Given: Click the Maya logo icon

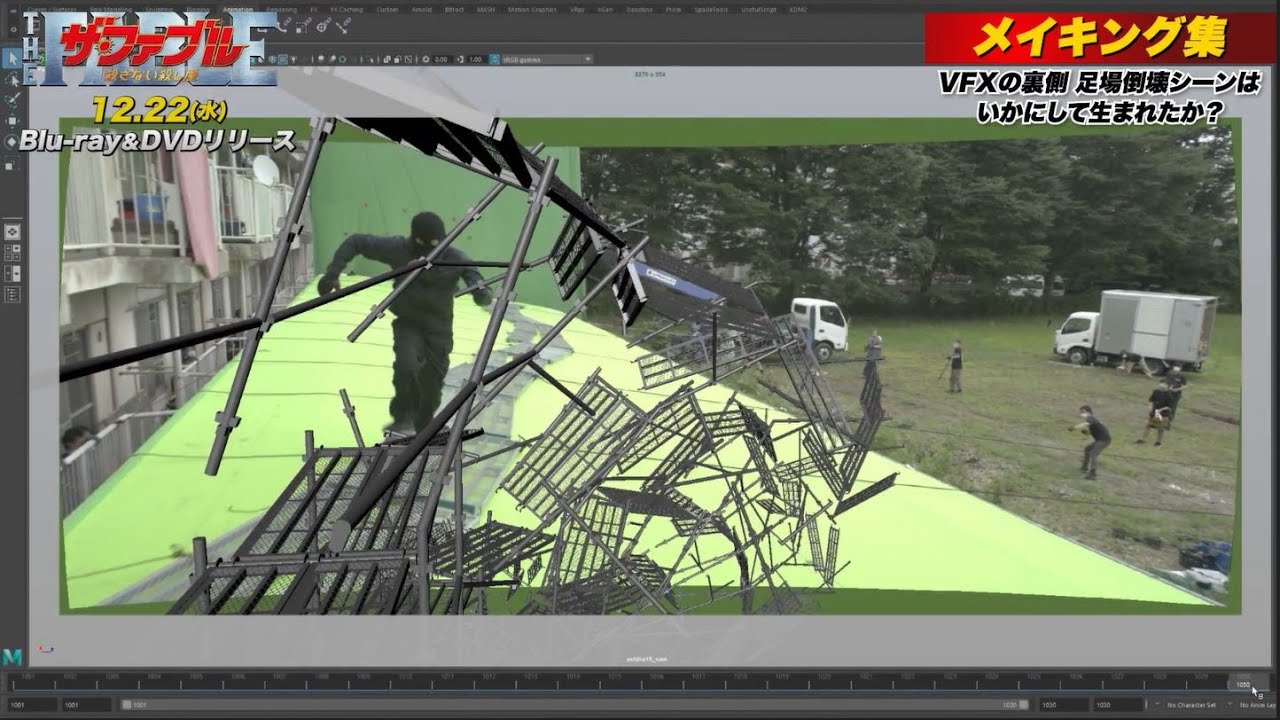Looking at the screenshot, I should [11, 656].
